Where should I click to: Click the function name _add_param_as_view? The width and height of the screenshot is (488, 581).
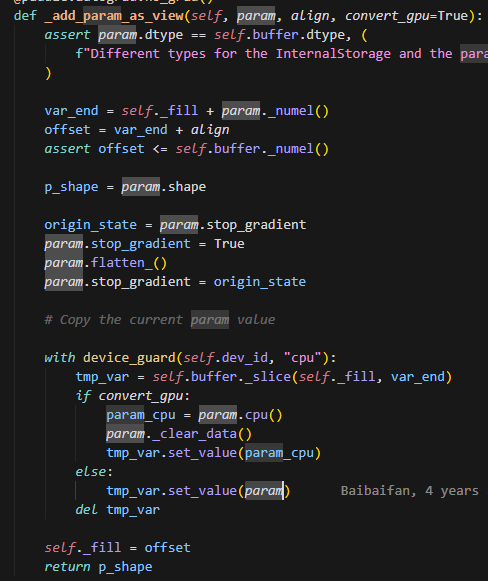coord(114,16)
